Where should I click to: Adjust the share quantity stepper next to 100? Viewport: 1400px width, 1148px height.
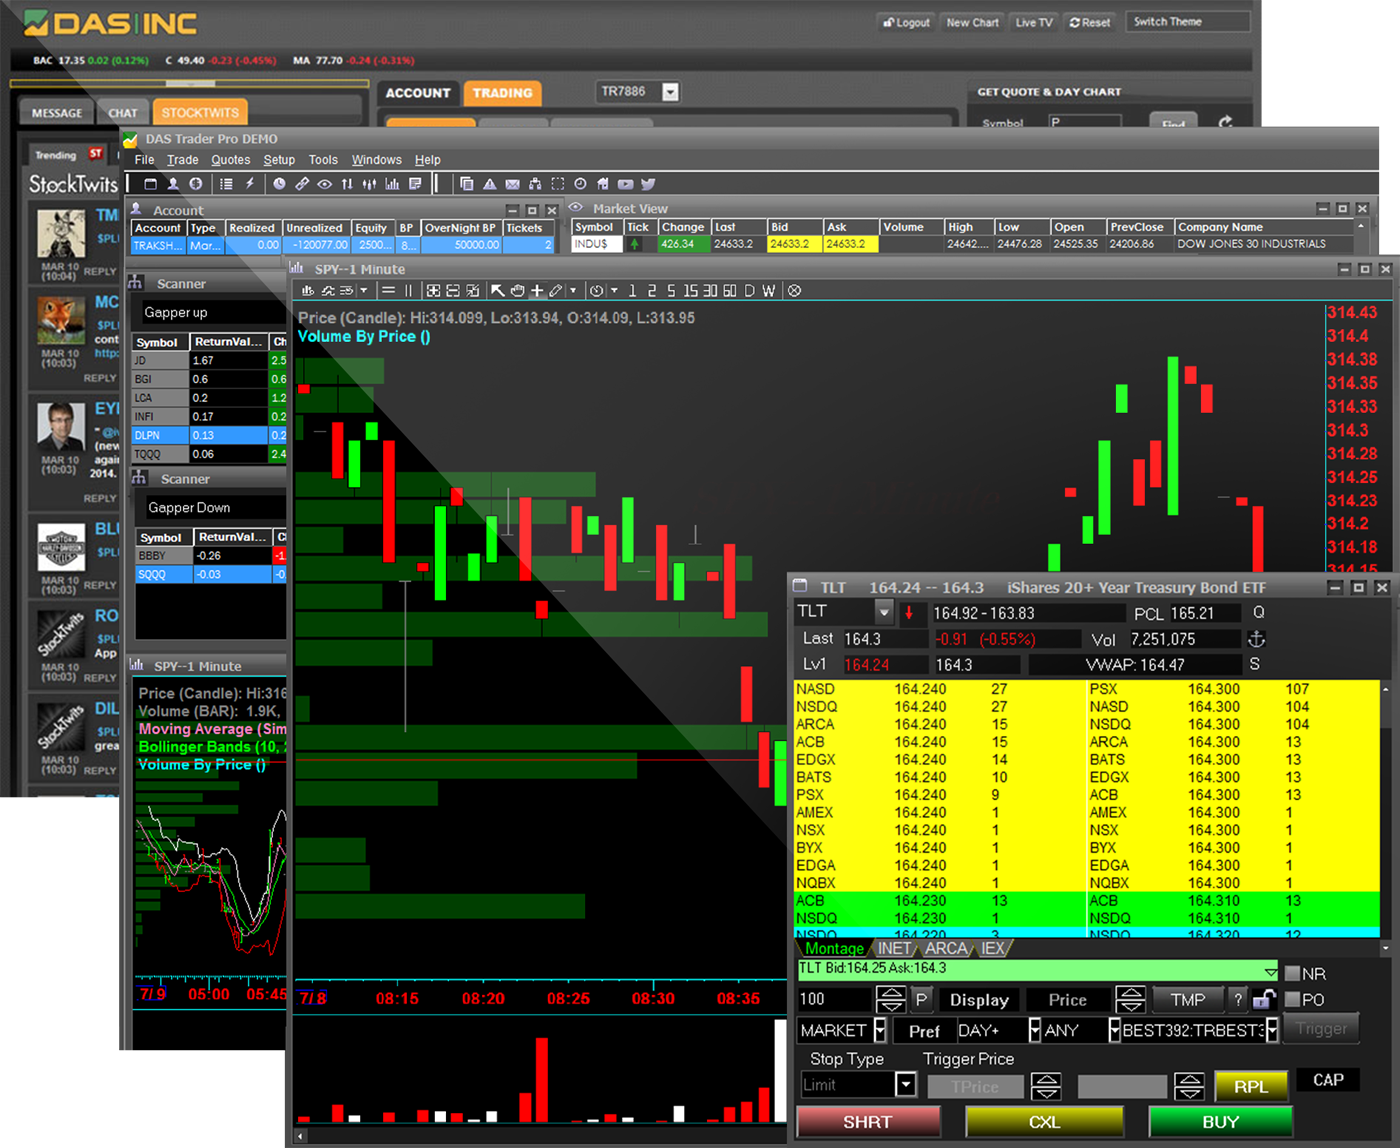(888, 999)
